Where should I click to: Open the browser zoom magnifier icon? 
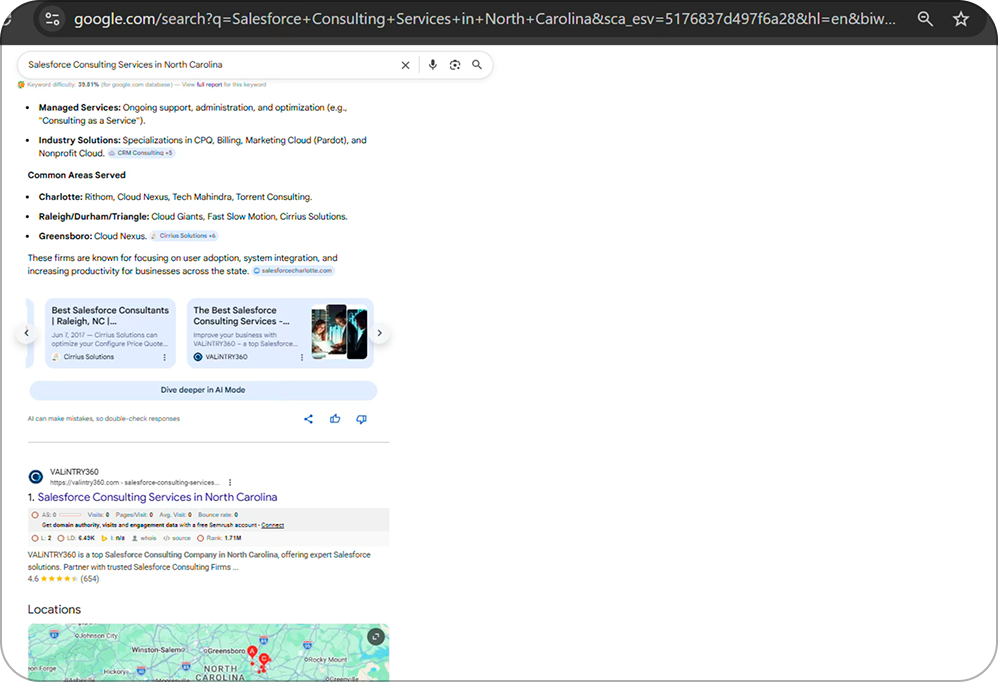(925, 19)
